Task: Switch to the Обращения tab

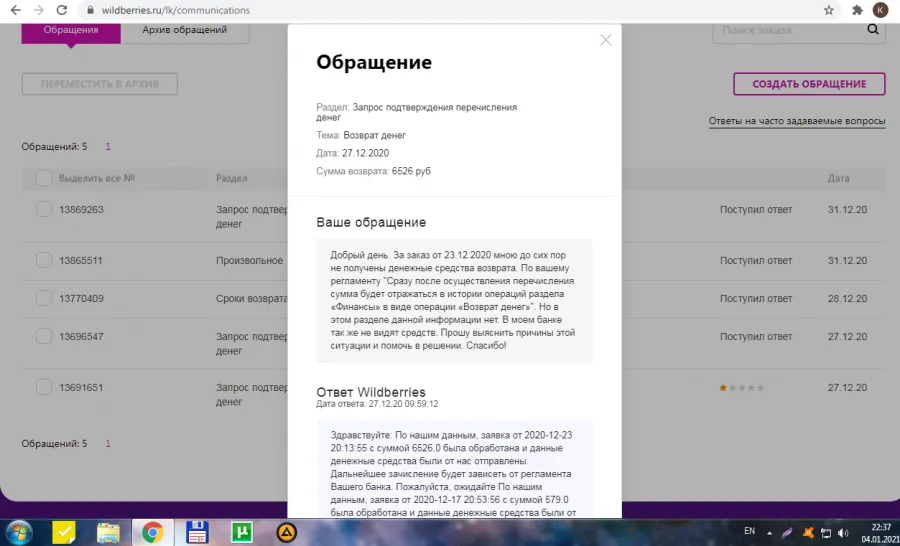Action: tap(71, 30)
